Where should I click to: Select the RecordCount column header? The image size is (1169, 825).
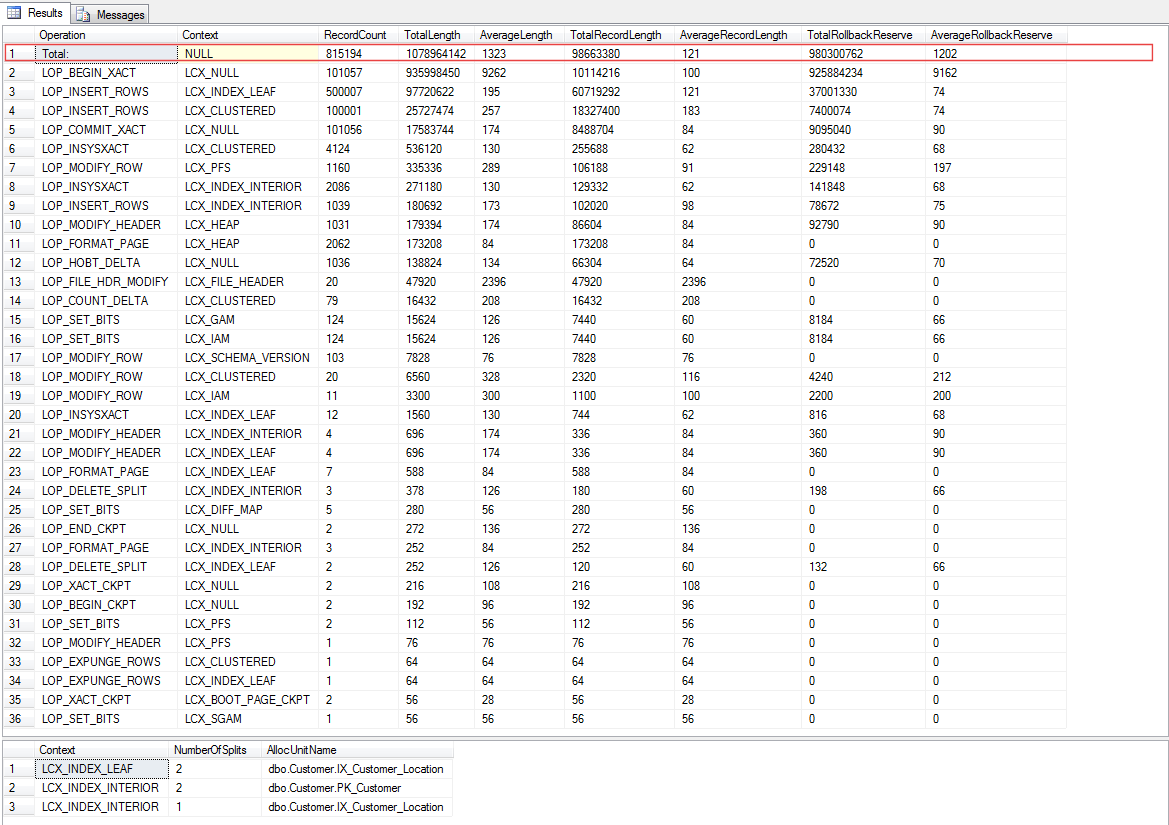click(x=354, y=34)
